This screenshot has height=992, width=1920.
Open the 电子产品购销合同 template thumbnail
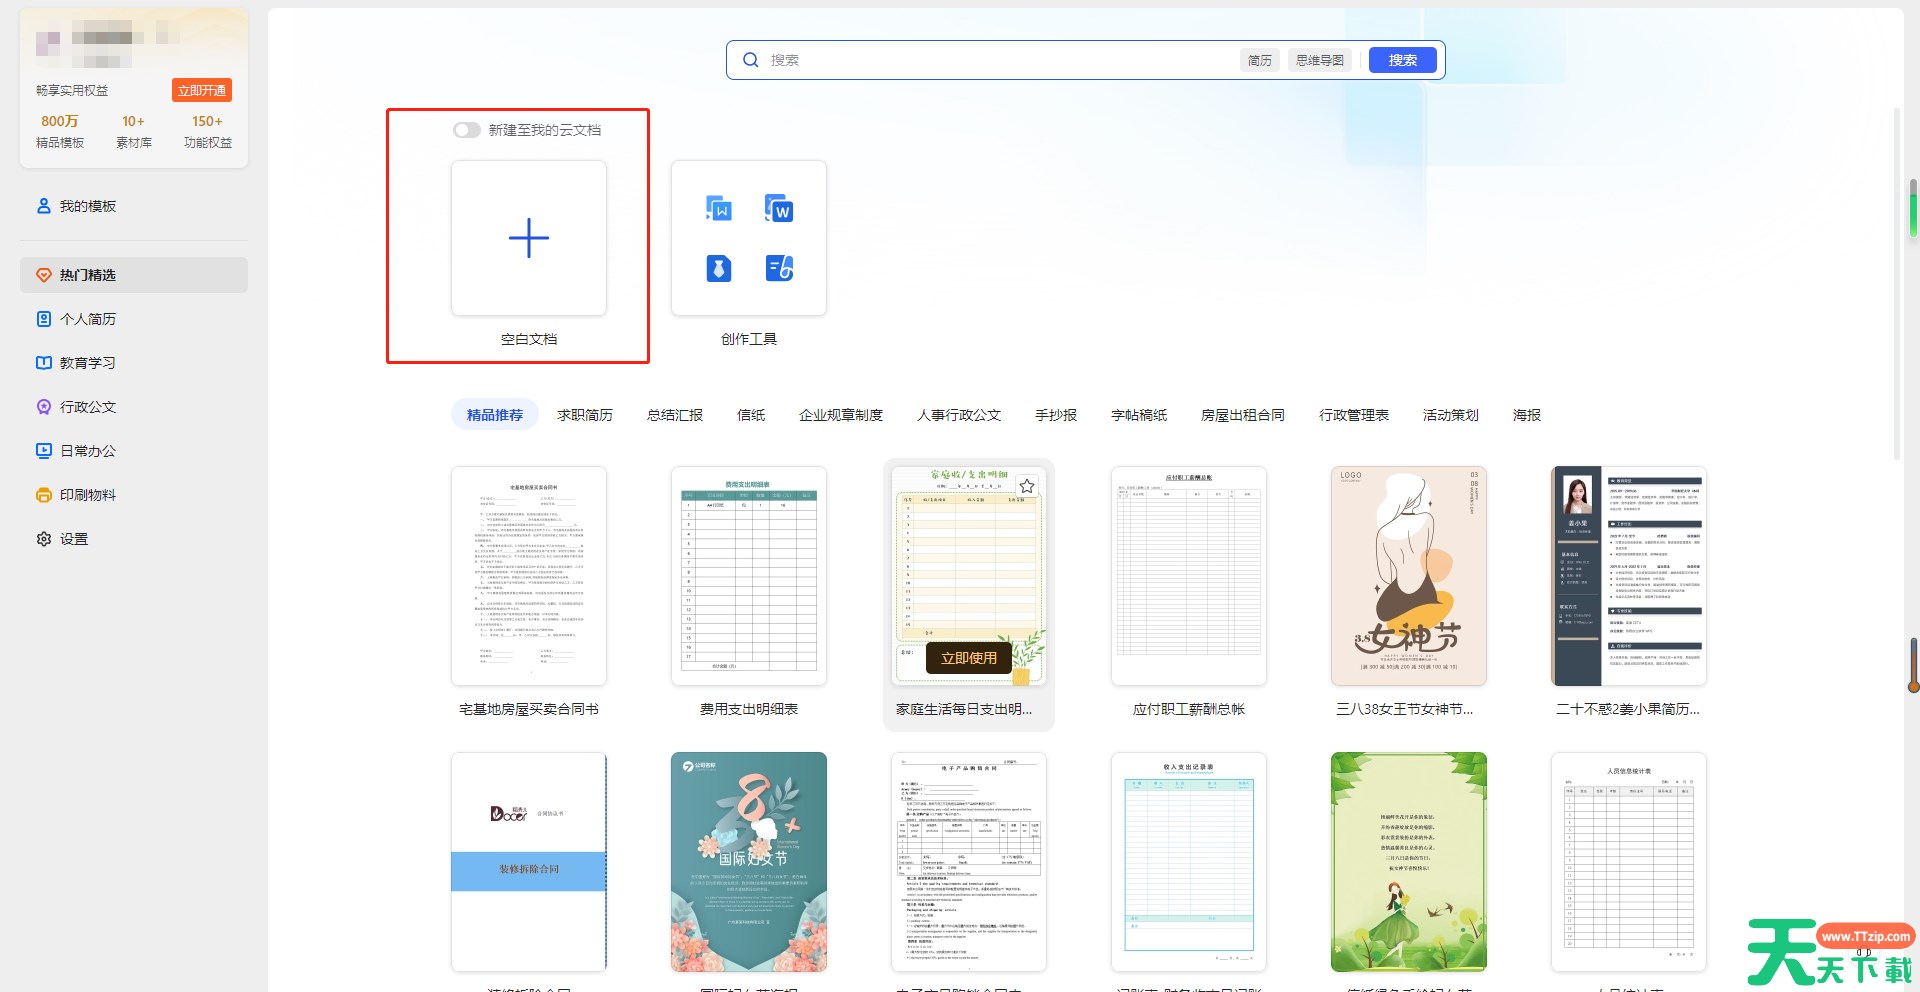click(969, 862)
